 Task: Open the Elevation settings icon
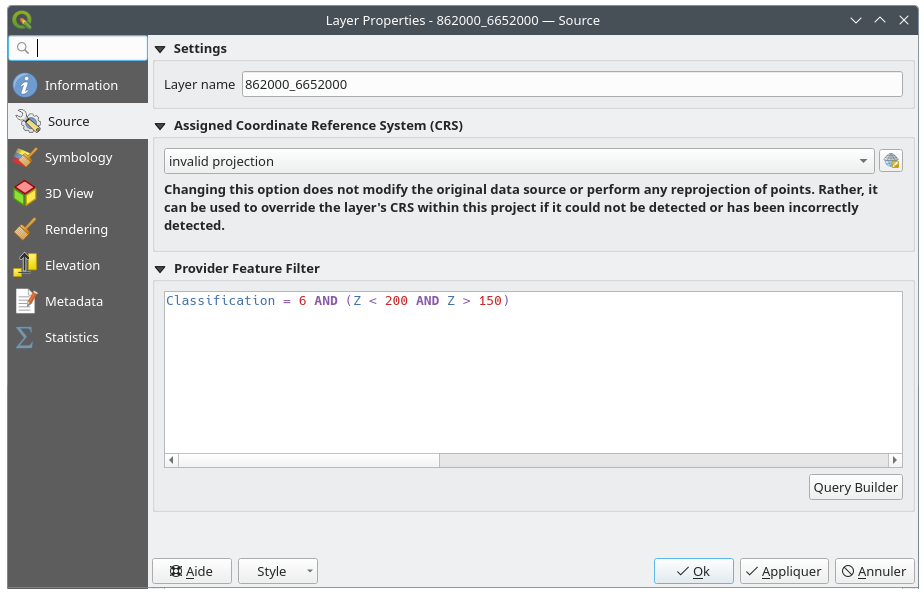pyautogui.click(x=25, y=265)
